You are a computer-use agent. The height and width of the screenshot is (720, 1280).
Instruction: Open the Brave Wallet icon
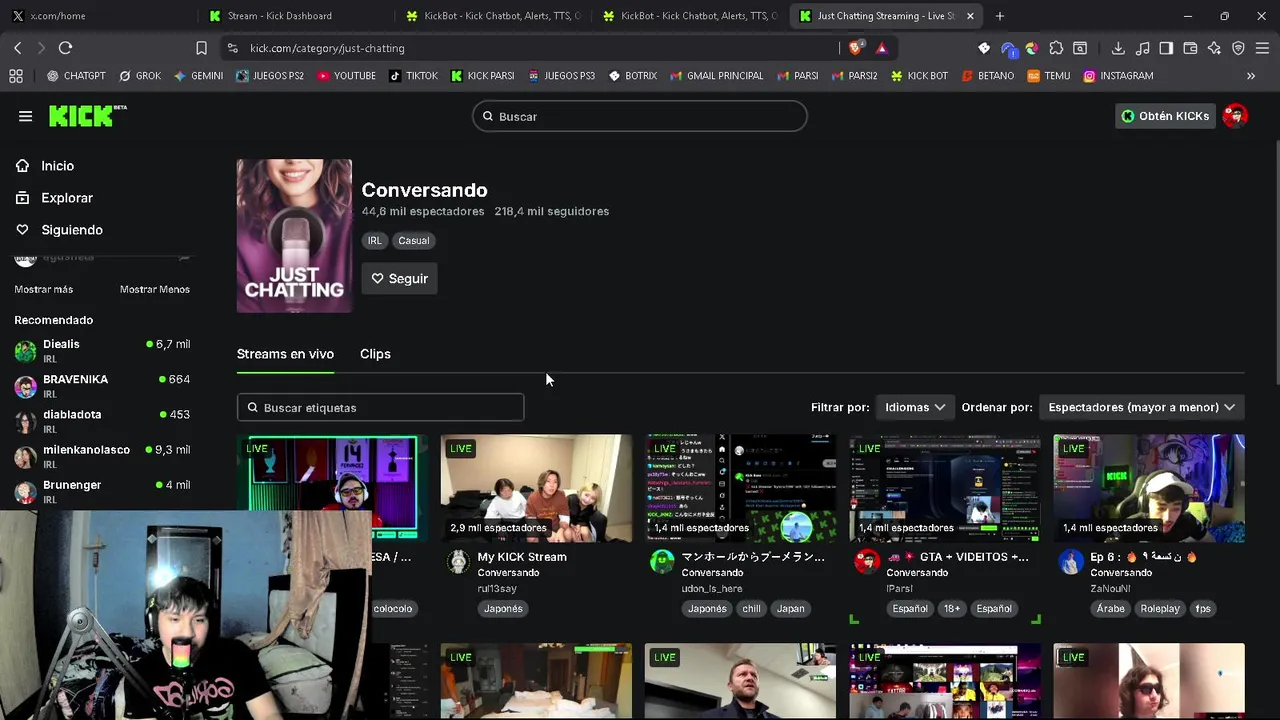point(1190,48)
